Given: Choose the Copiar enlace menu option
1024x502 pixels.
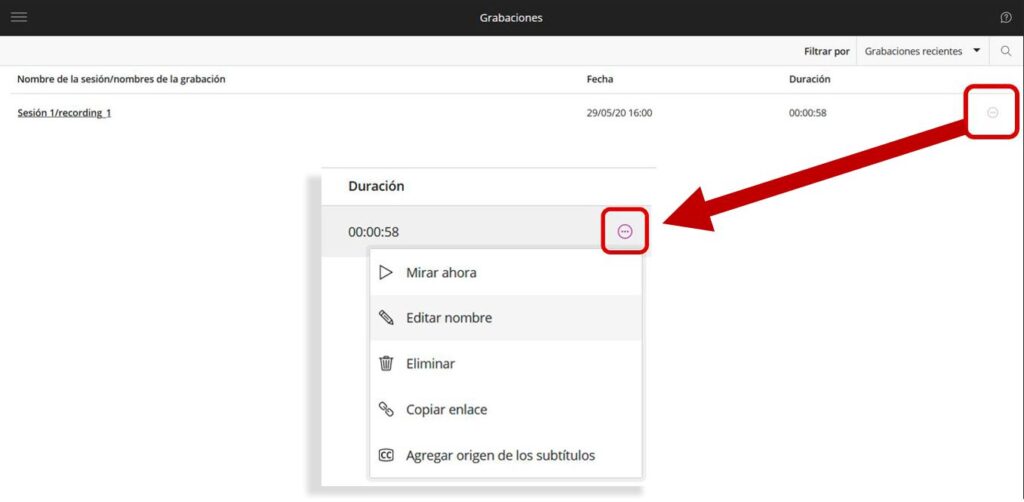Looking at the screenshot, I should tap(446, 410).
